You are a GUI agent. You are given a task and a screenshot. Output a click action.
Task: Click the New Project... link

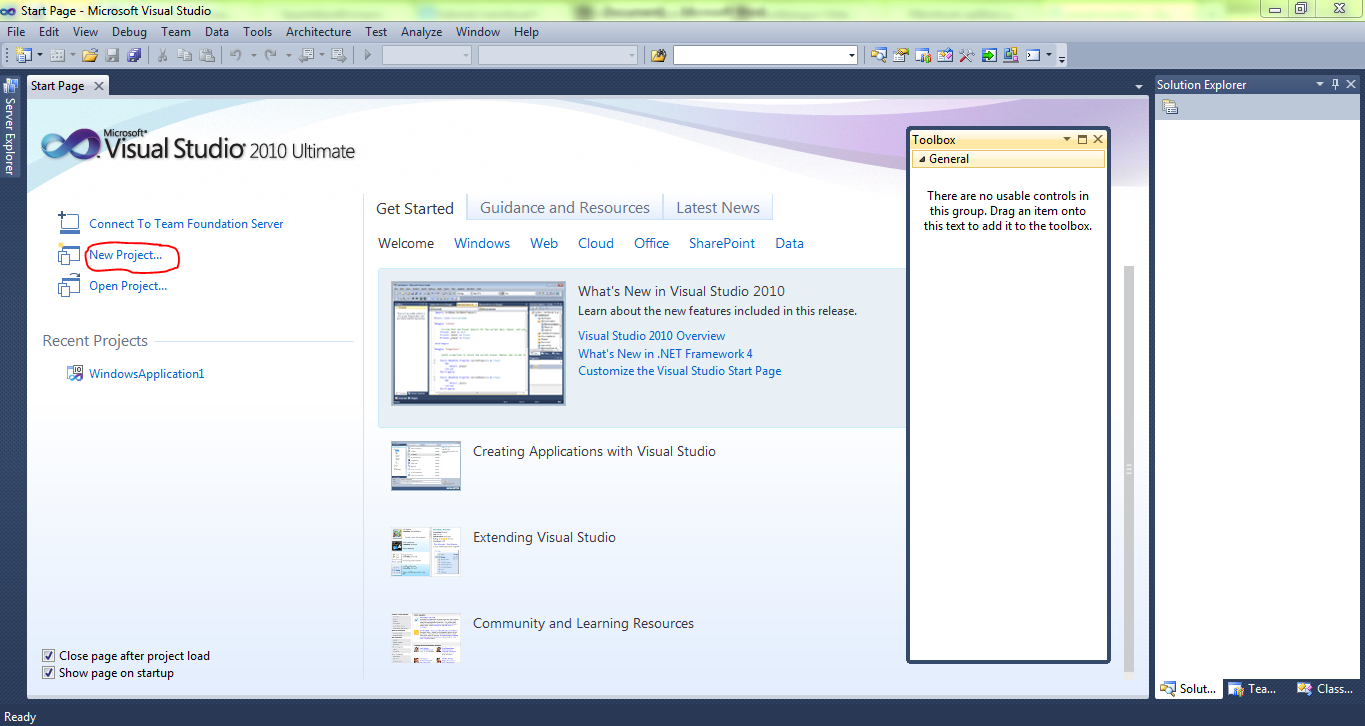(125, 255)
